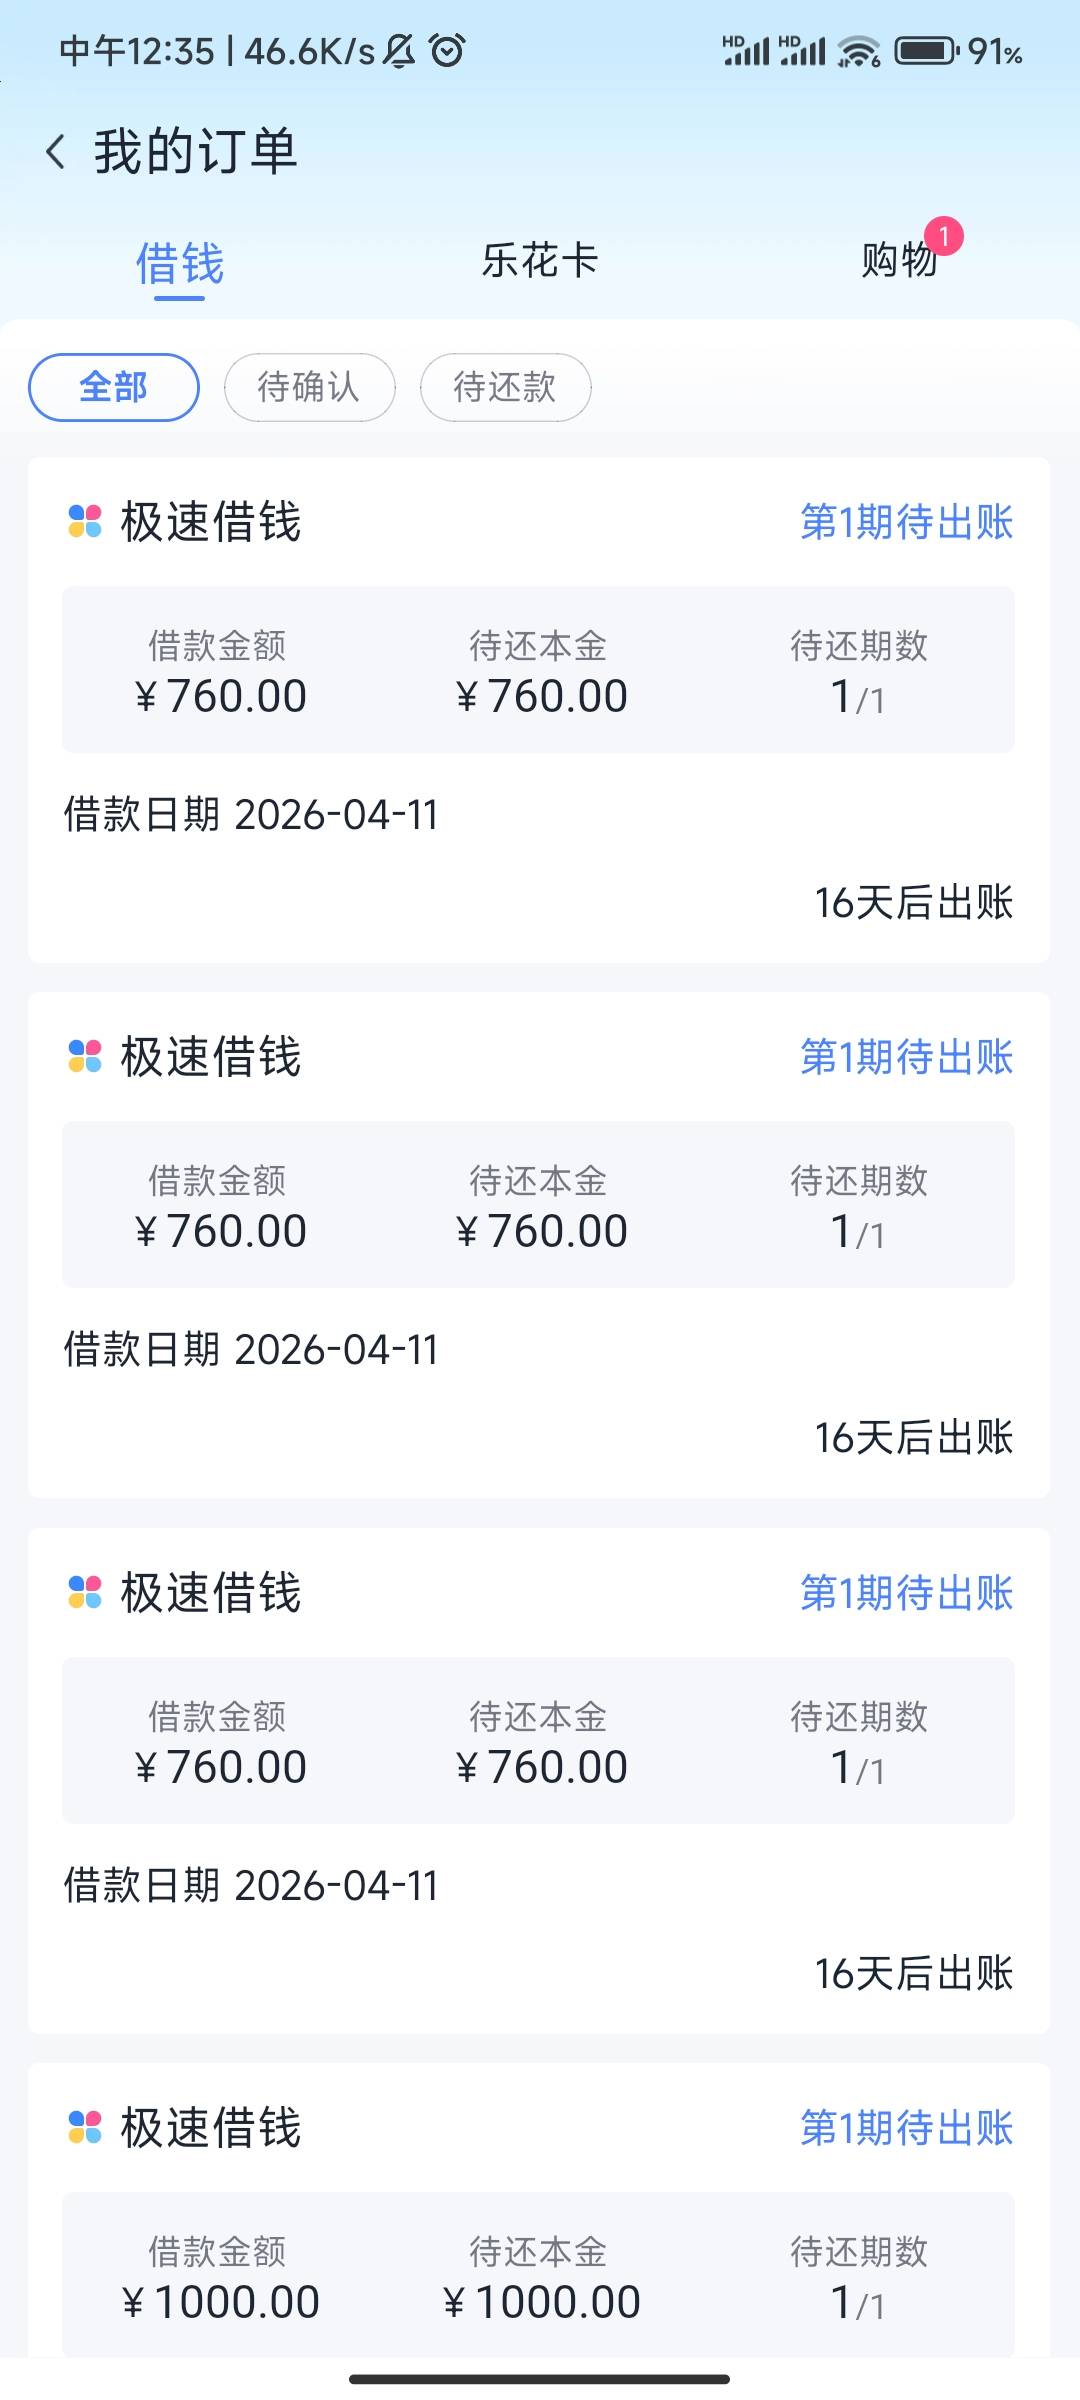Open 第1期待出账 status of second order
This screenshot has width=1080, height=2400.
pos(906,1057)
